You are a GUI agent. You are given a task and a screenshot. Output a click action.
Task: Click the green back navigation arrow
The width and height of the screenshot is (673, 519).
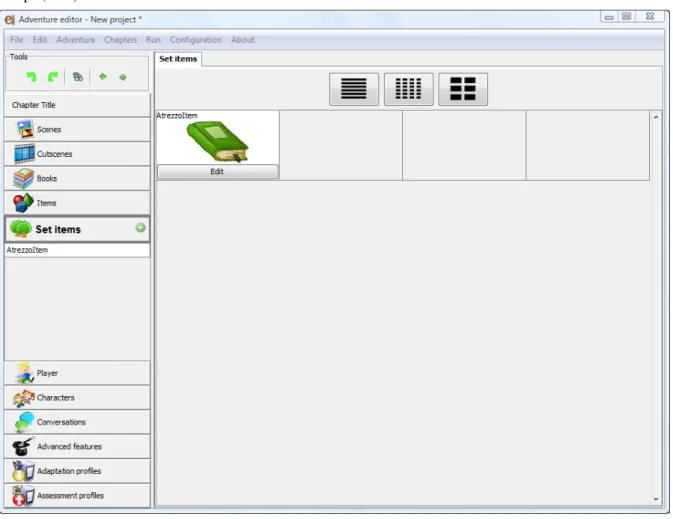pyautogui.click(x=103, y=77)
